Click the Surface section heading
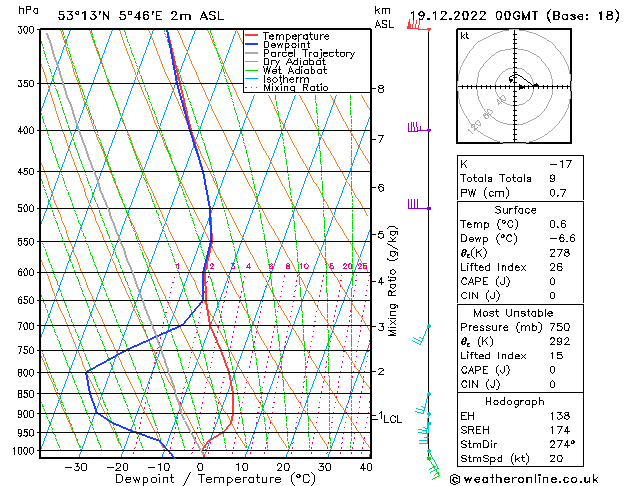This screenshot has width=629, height=486. [515, 210]
